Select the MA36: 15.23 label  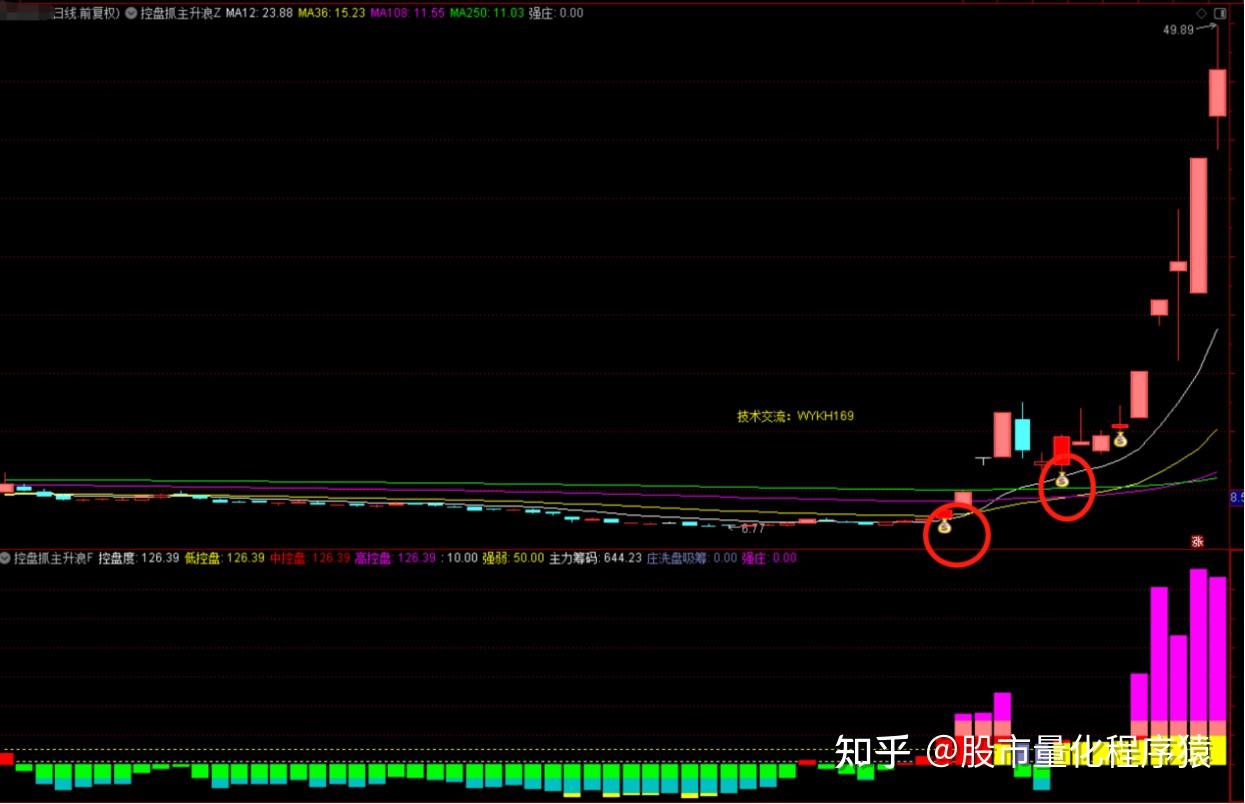coord(332,13)
